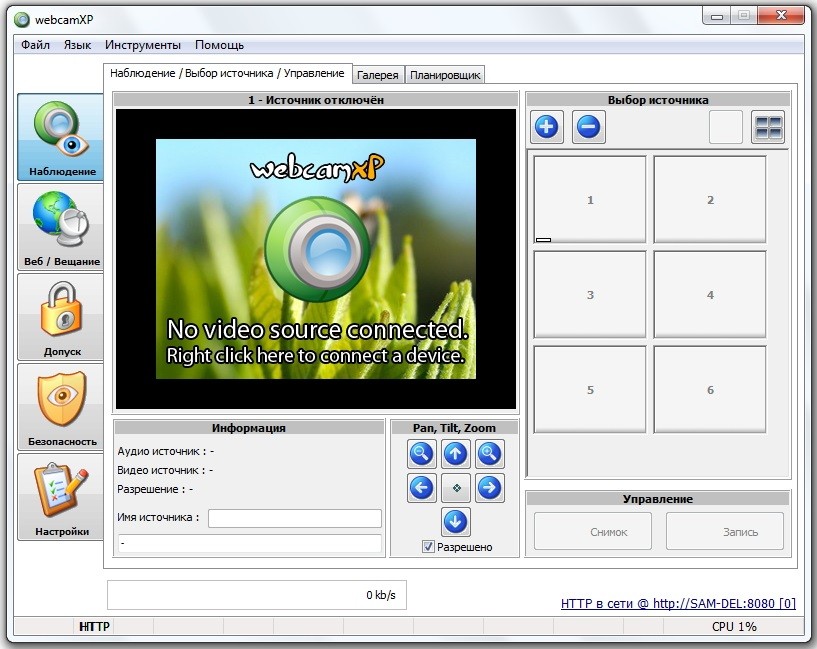The image size is (817, 649).
Task: Tilt camera up with up arrow
Action: [456, 454]
